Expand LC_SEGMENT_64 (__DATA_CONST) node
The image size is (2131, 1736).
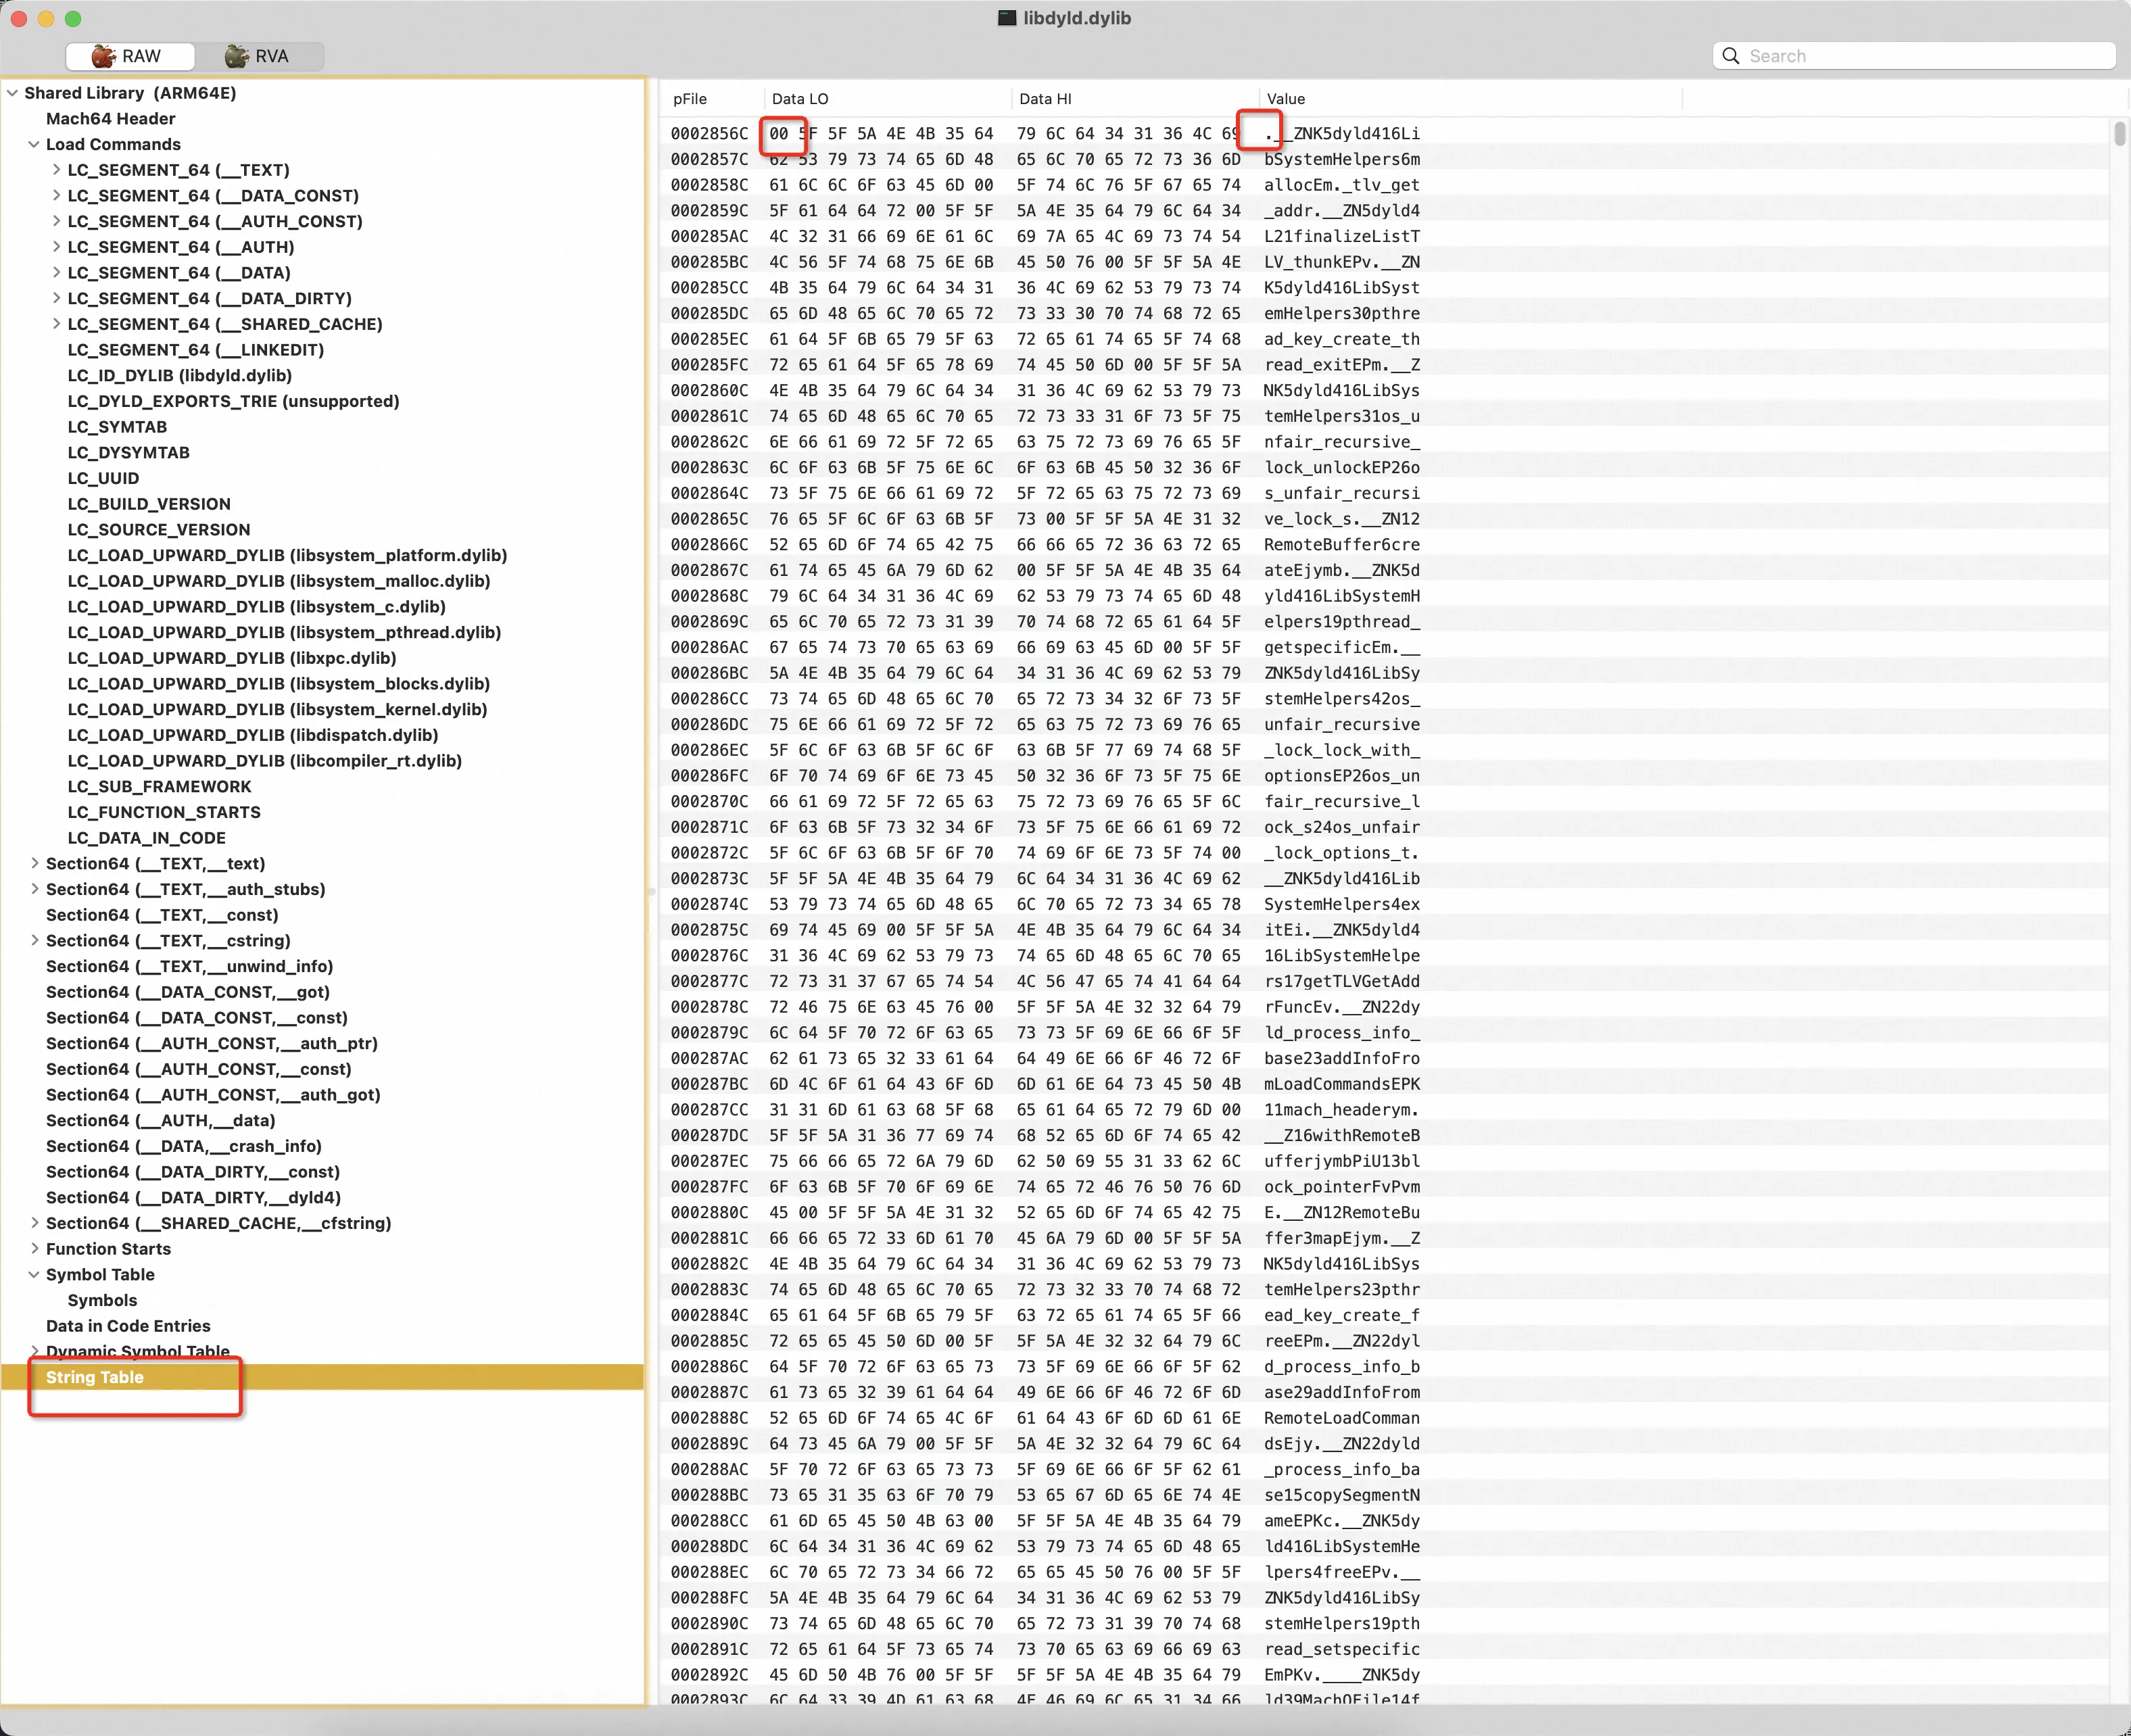pos(56,196)
